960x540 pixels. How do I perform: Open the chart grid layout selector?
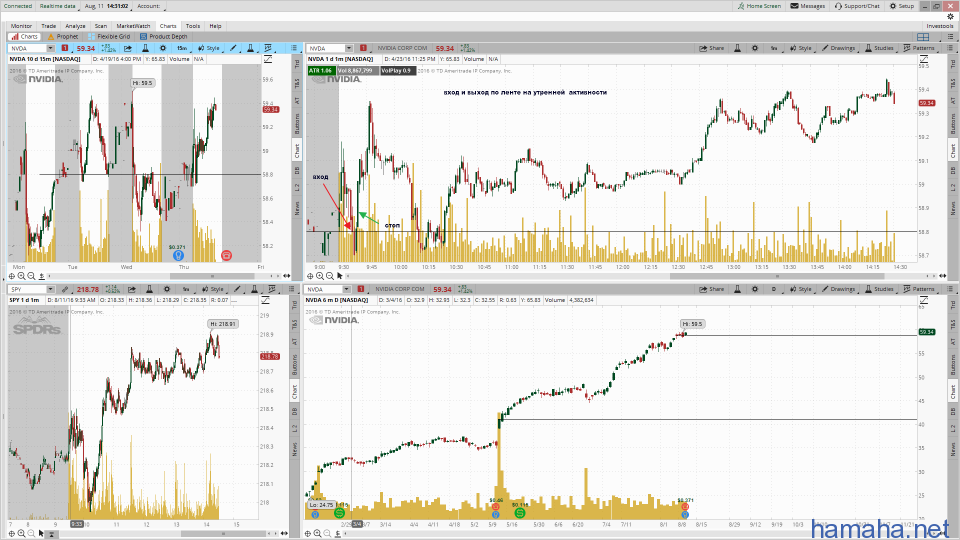pyautogui.click(x=923, y=37)
